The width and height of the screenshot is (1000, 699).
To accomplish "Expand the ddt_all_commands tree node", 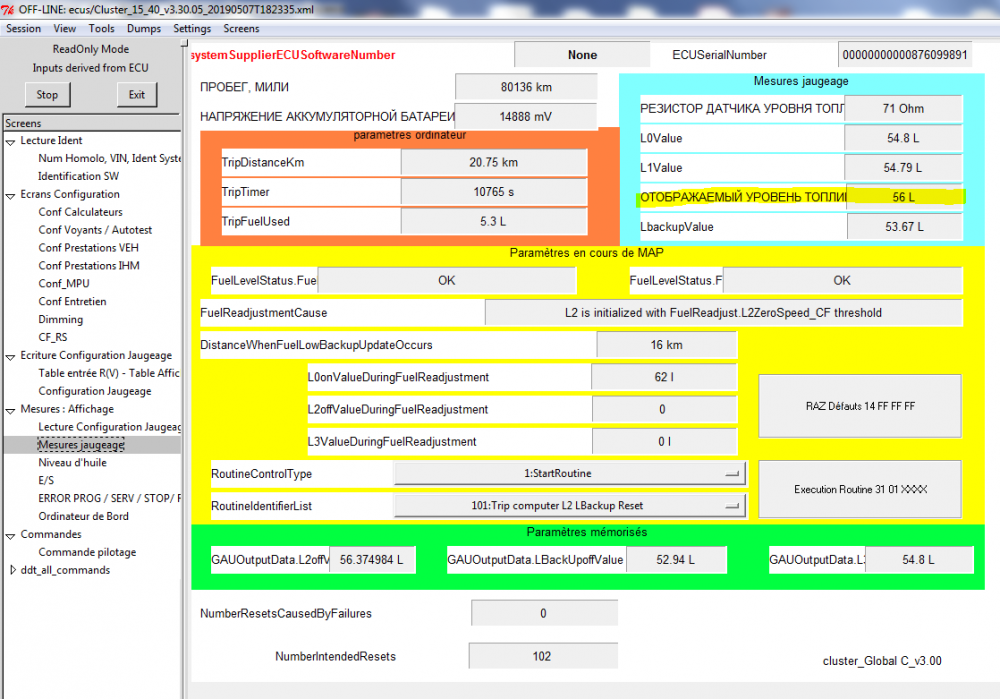I will click(x=13, y=570).
